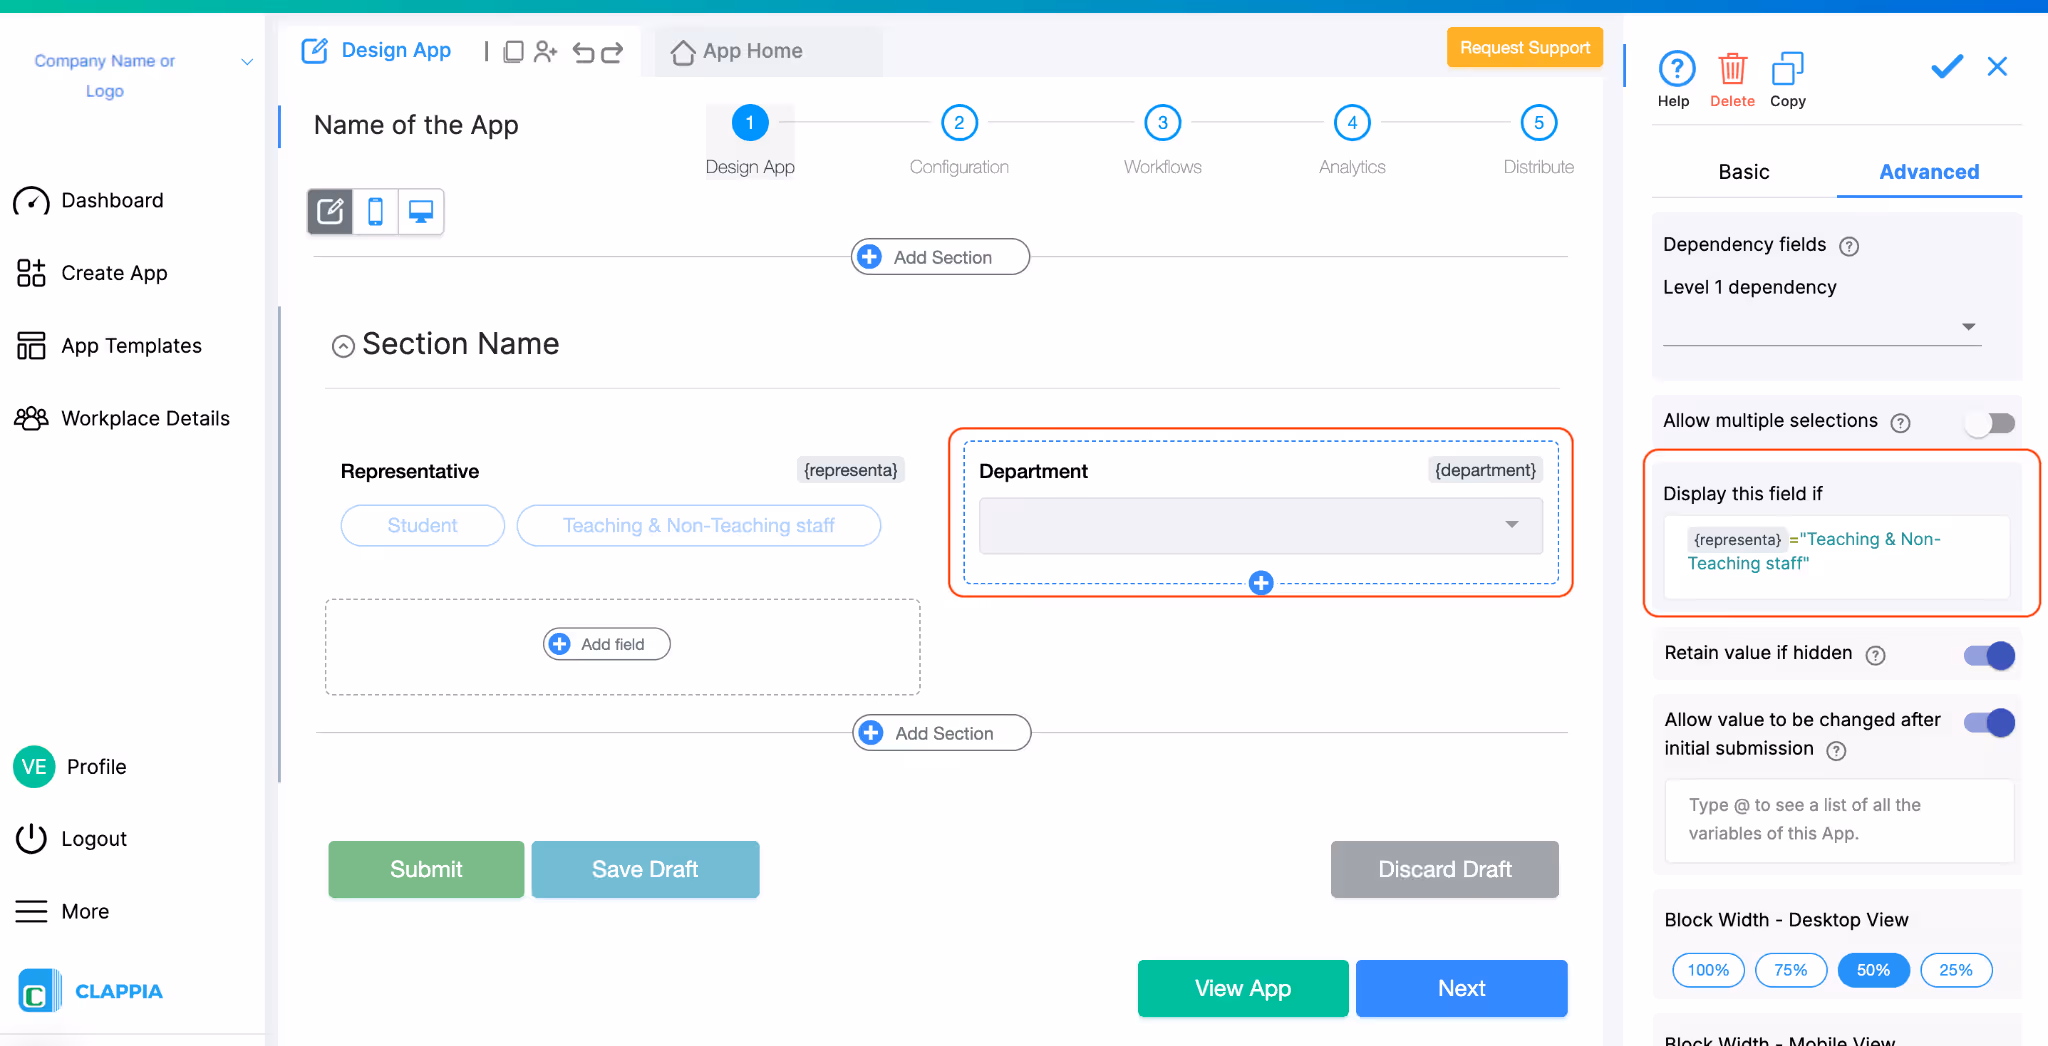The height and width of the screenshot is (1046, 2048).
Task: Click the Name of the App title
Action: pos(416,125)
